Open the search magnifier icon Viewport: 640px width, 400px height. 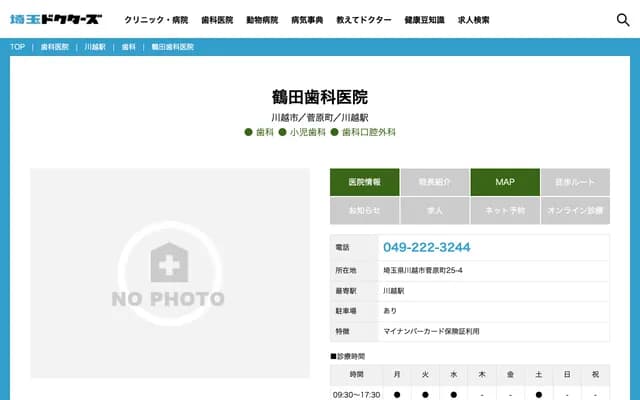(x=623, y=20)
